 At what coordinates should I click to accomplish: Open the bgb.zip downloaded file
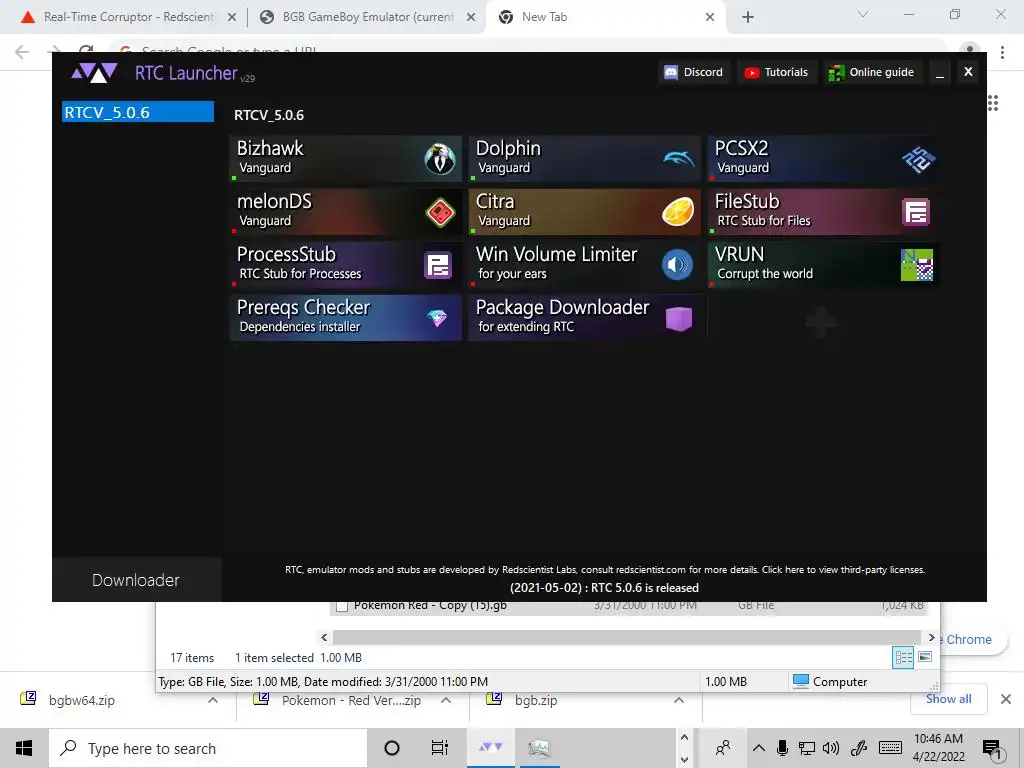[536, 700]
